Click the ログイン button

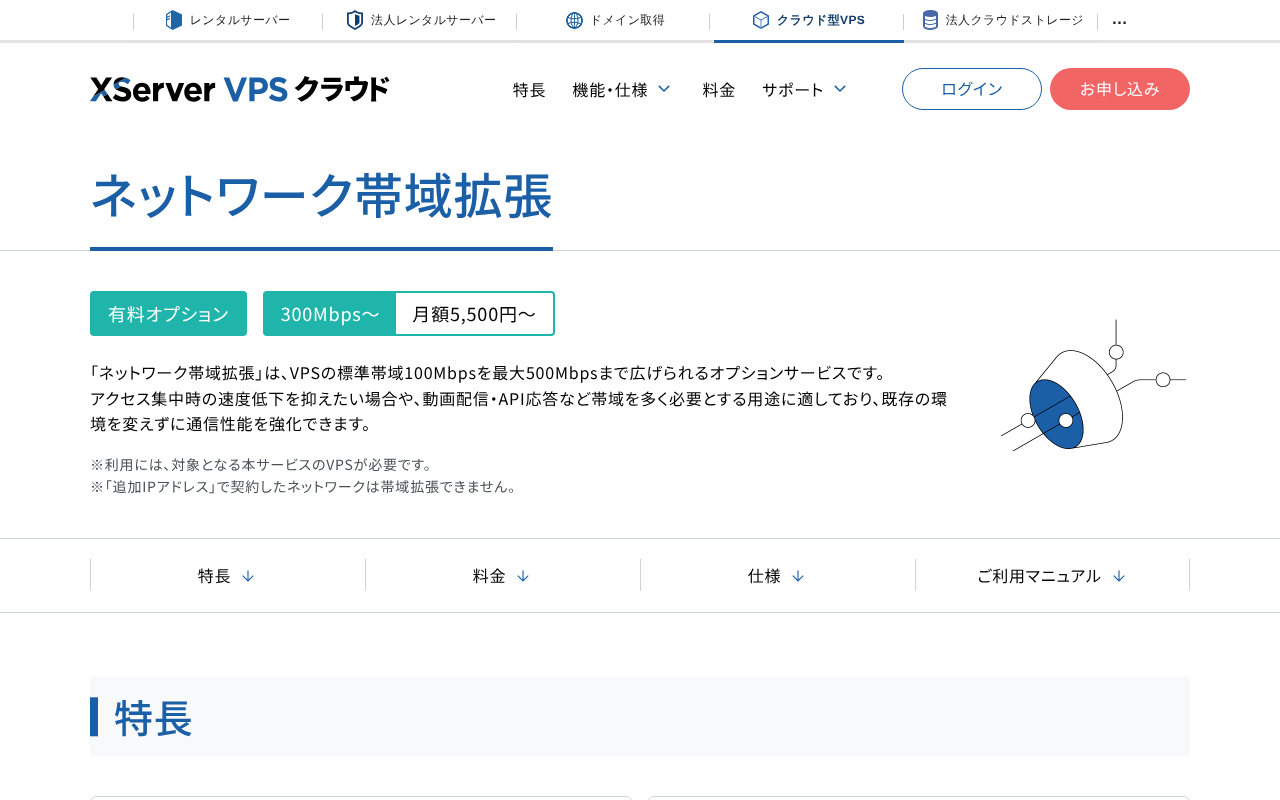click(972, 89)
